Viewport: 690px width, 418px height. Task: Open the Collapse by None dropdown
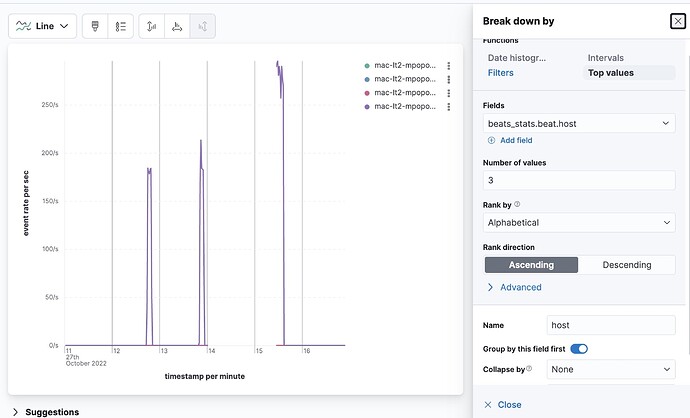click(x=611, y=369)
